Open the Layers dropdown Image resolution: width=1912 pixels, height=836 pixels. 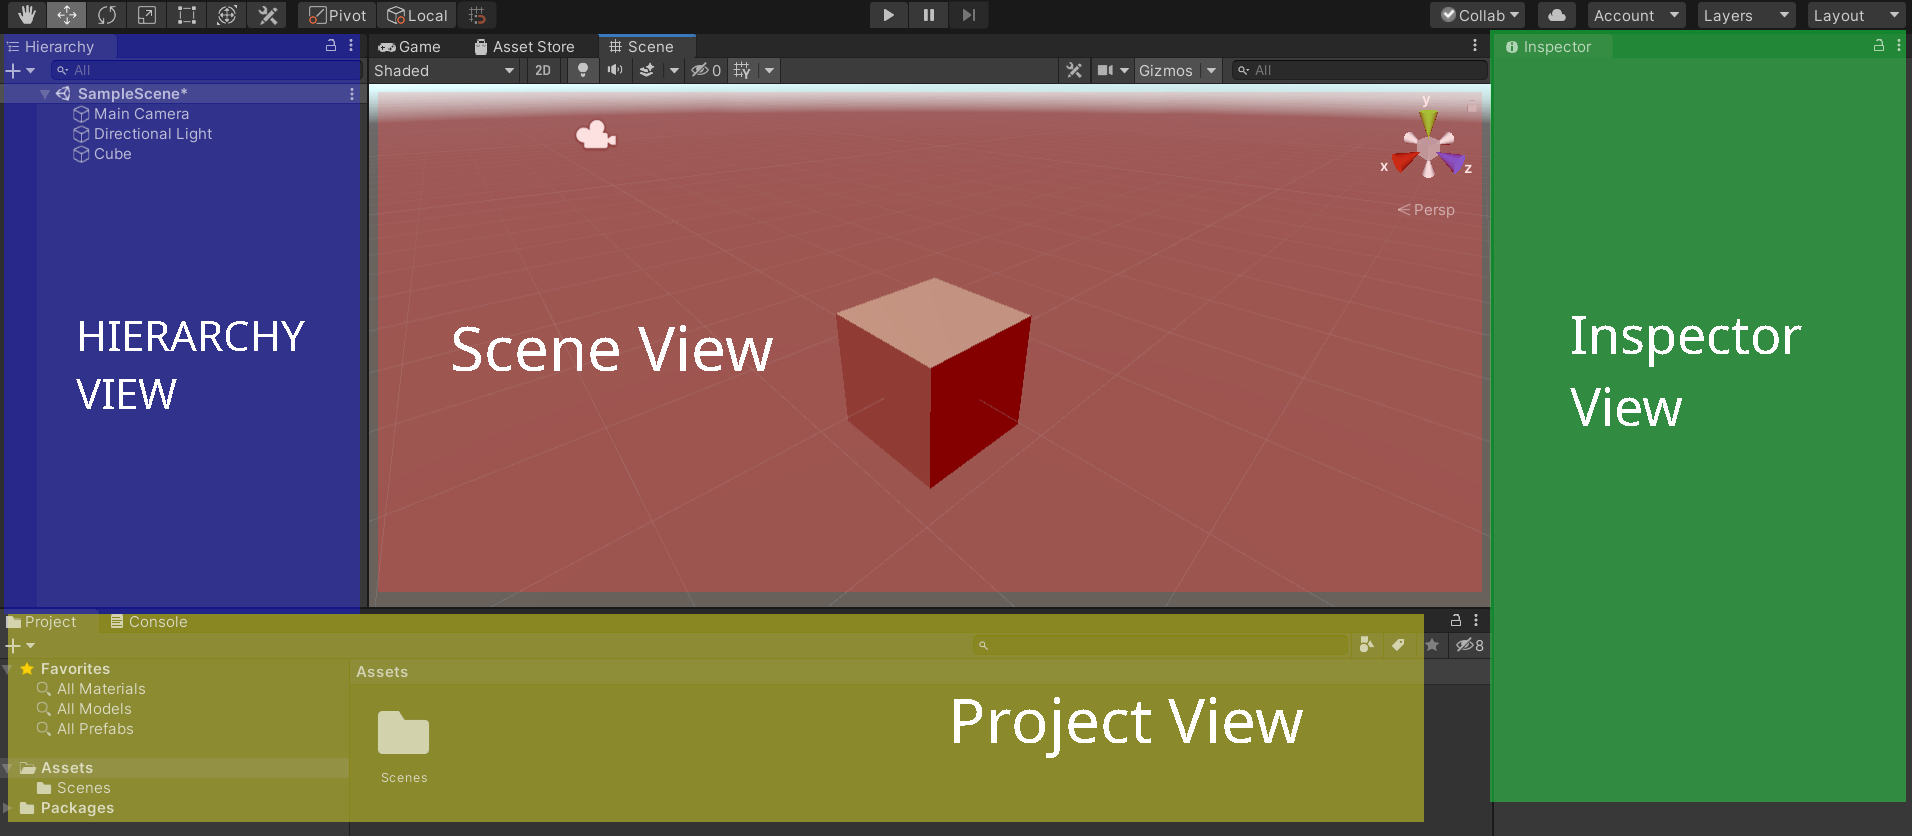click(x=1745, y=15)
